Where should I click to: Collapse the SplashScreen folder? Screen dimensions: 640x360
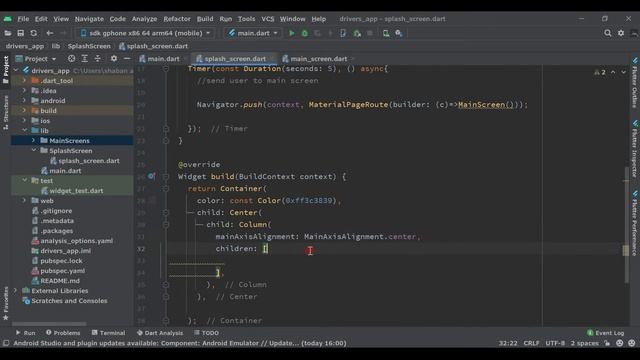coord(34,151)
